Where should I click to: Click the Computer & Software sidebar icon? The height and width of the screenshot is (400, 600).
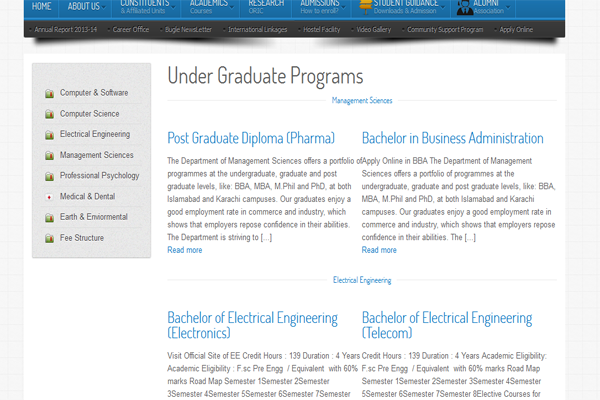(49, 93)
